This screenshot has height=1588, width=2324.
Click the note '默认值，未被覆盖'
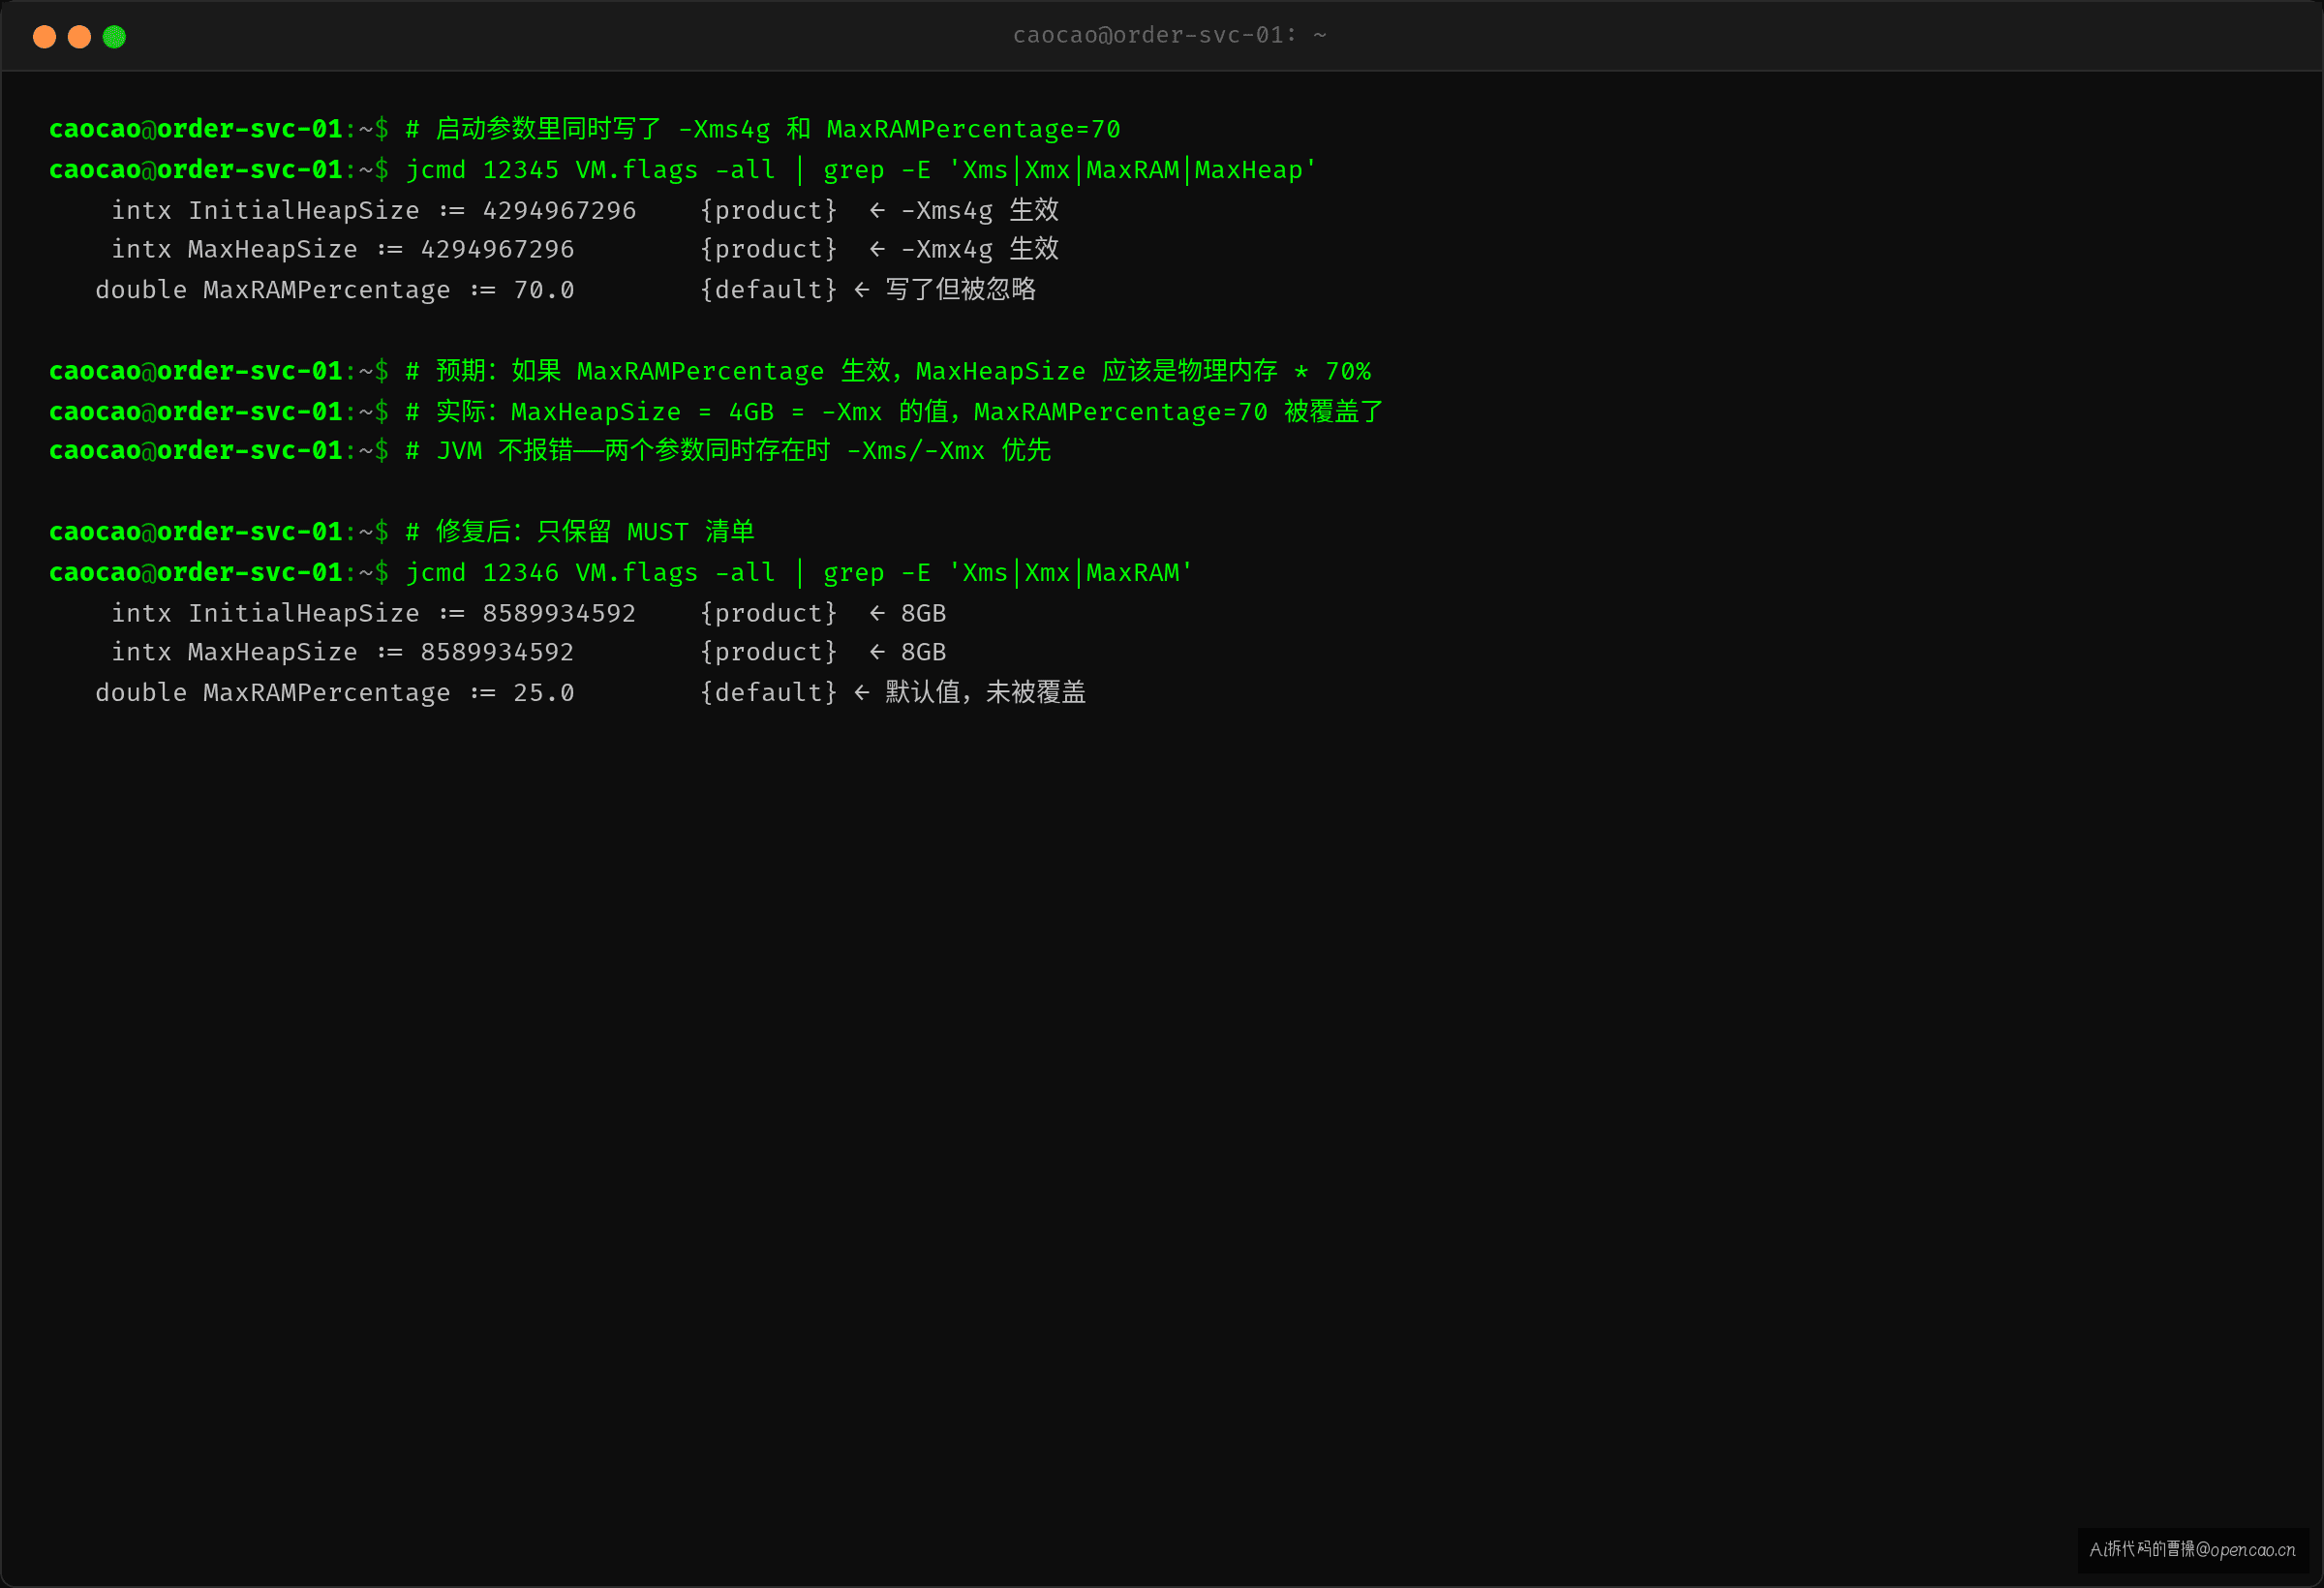[985, 693]
